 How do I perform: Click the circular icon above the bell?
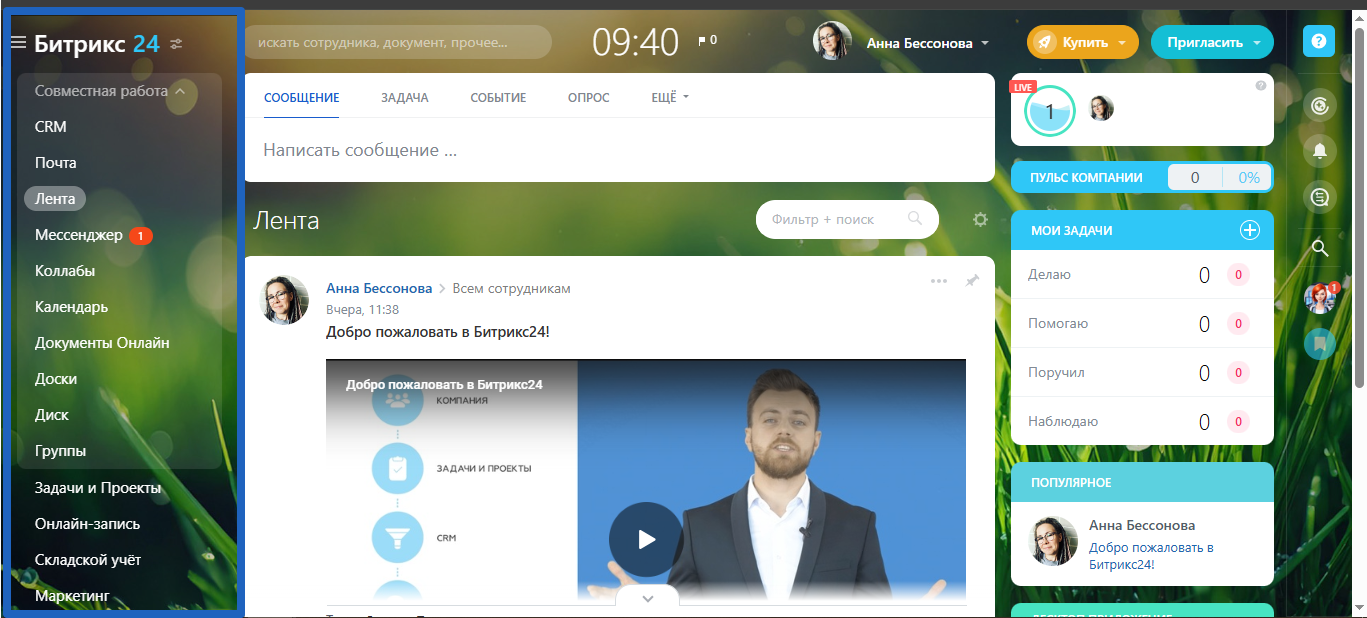coord(1319,106)
